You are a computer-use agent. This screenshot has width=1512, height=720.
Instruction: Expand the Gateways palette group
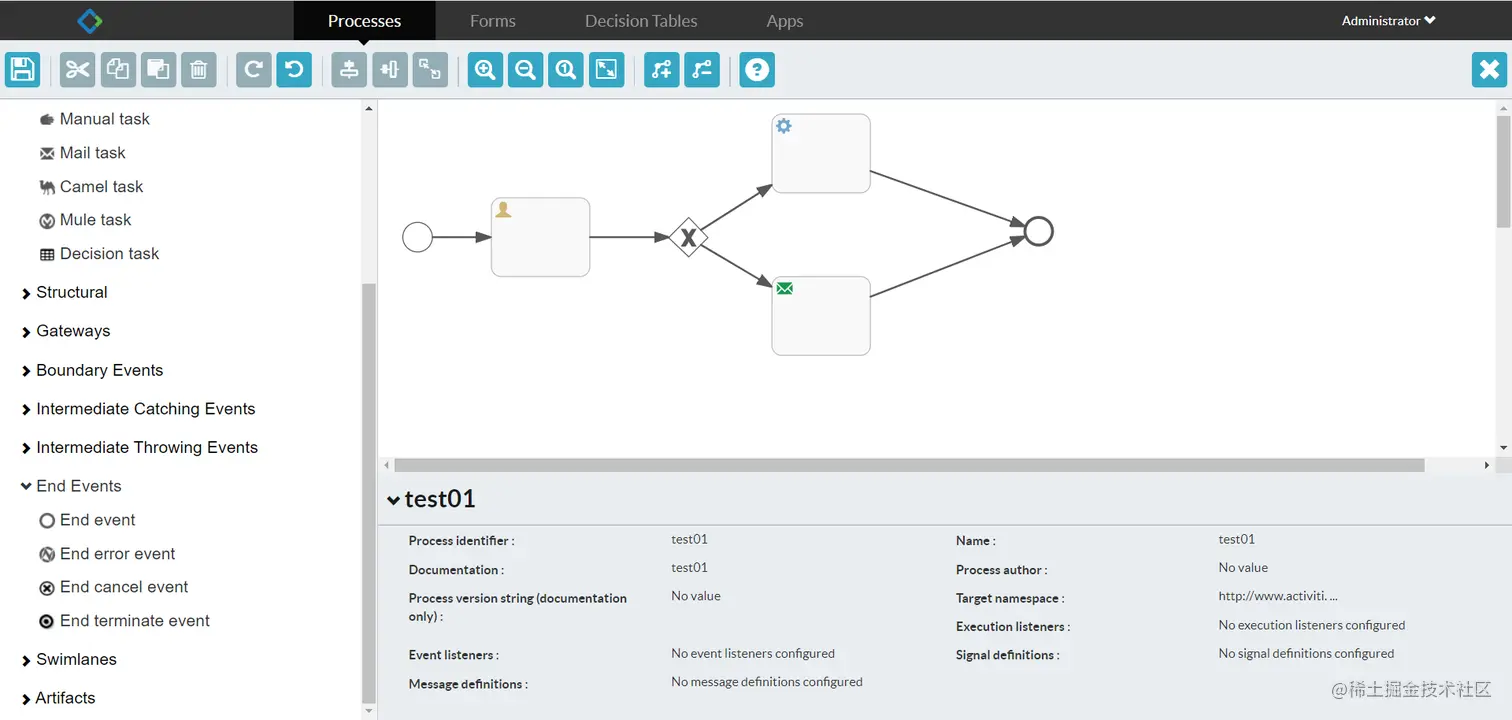click(65, 331)
